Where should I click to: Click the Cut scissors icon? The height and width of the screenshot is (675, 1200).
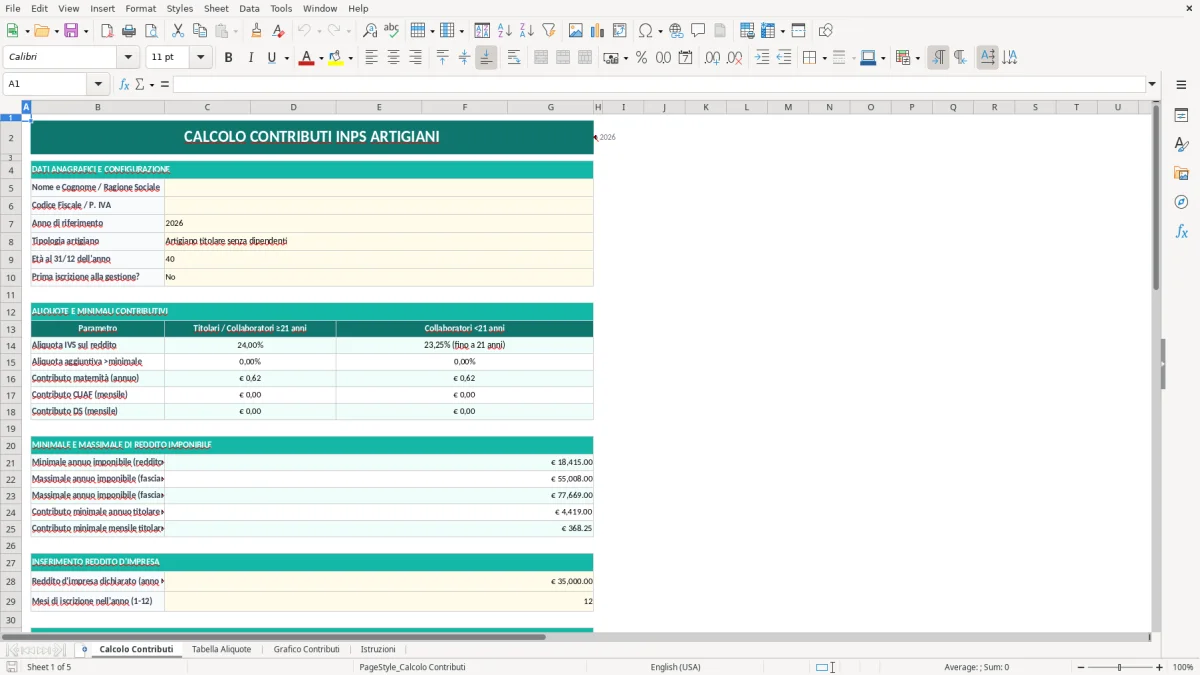(x=178, y=31)
